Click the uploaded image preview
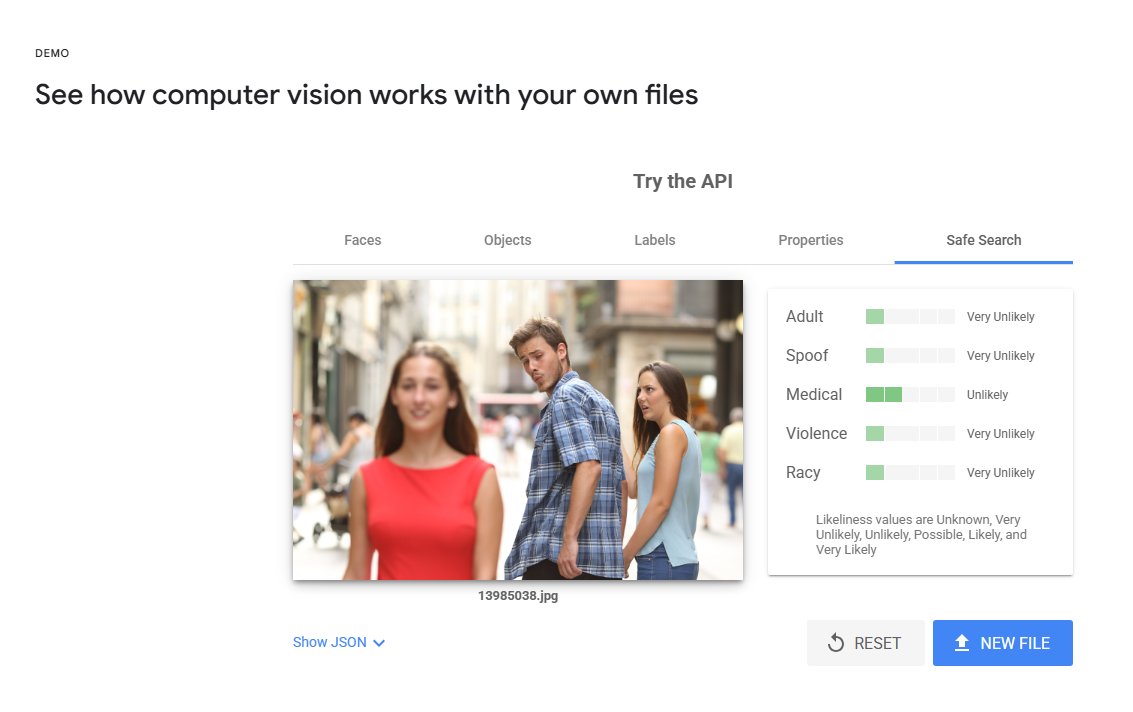 coord(517,429)
